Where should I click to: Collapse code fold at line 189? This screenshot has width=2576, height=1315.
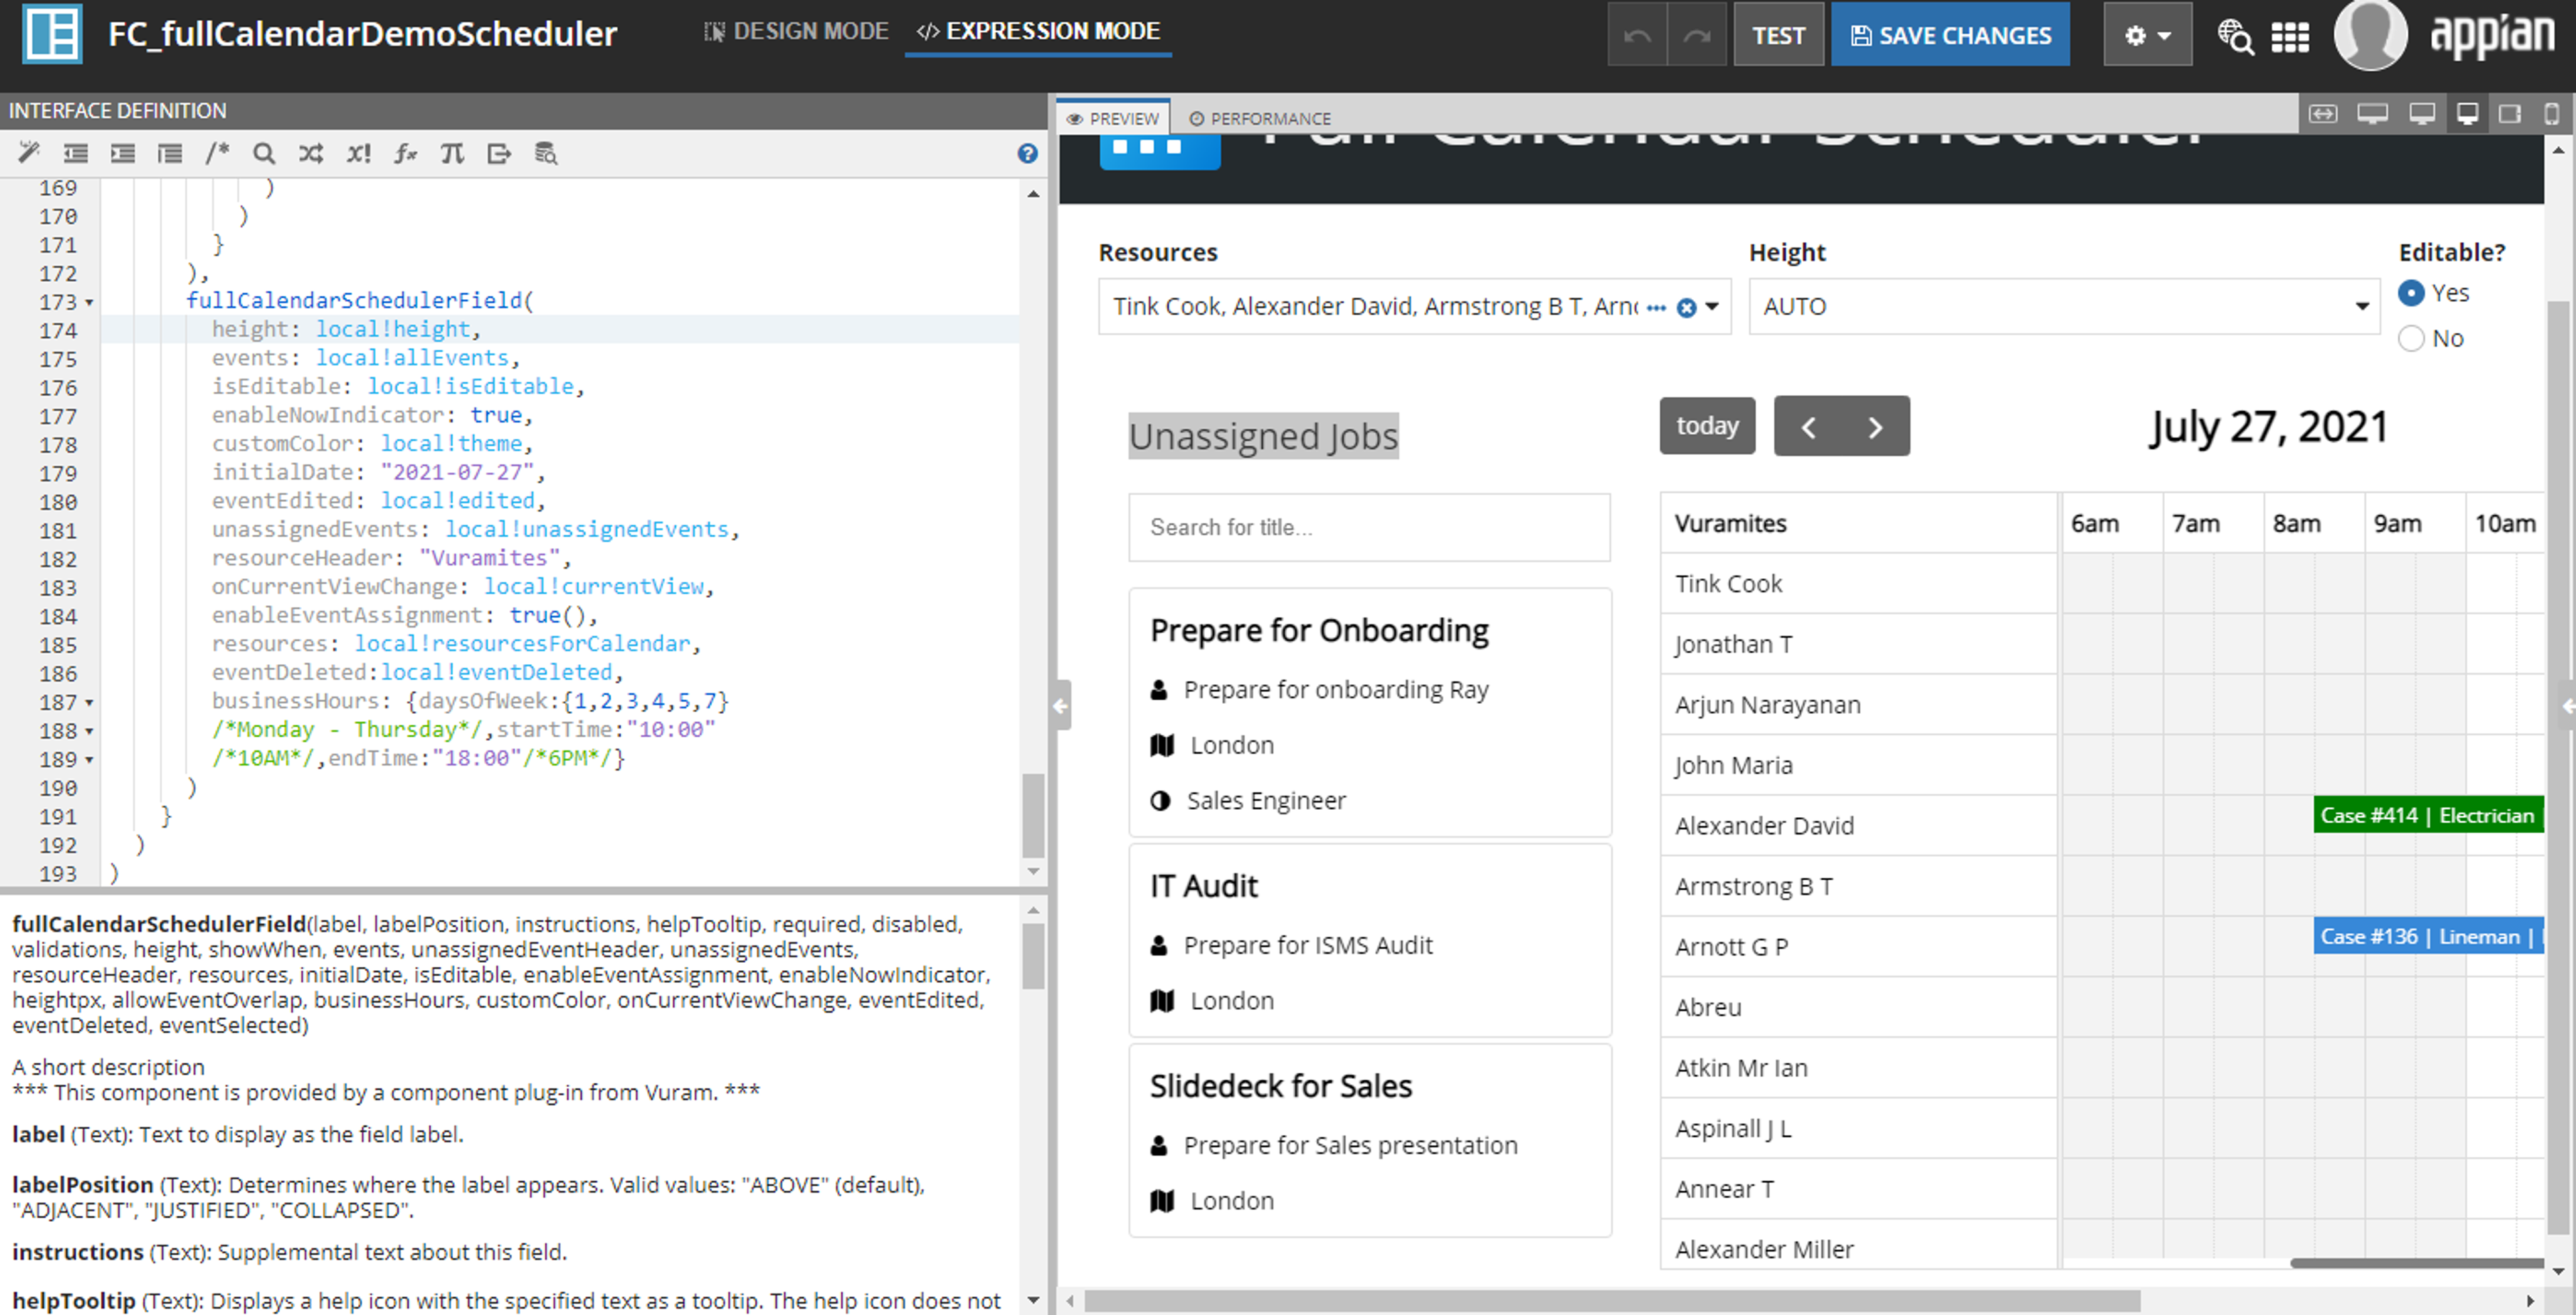[x=89, y=760]
